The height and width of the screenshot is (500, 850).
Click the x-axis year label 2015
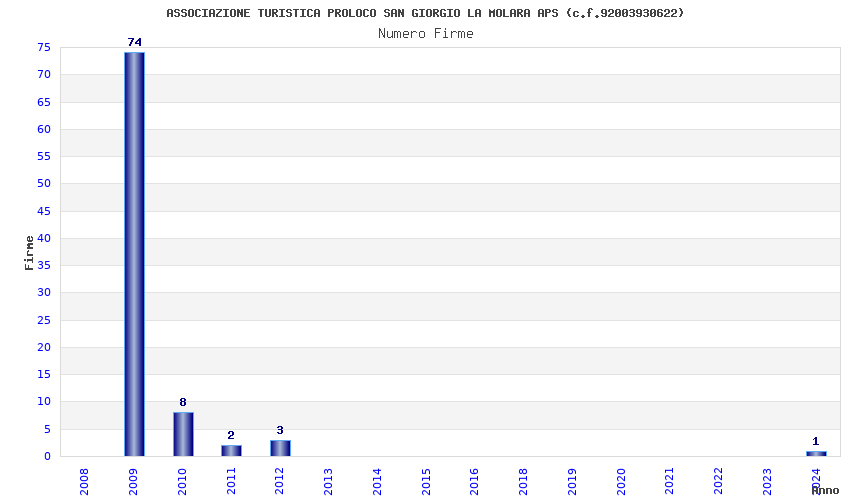pos(426,482)
